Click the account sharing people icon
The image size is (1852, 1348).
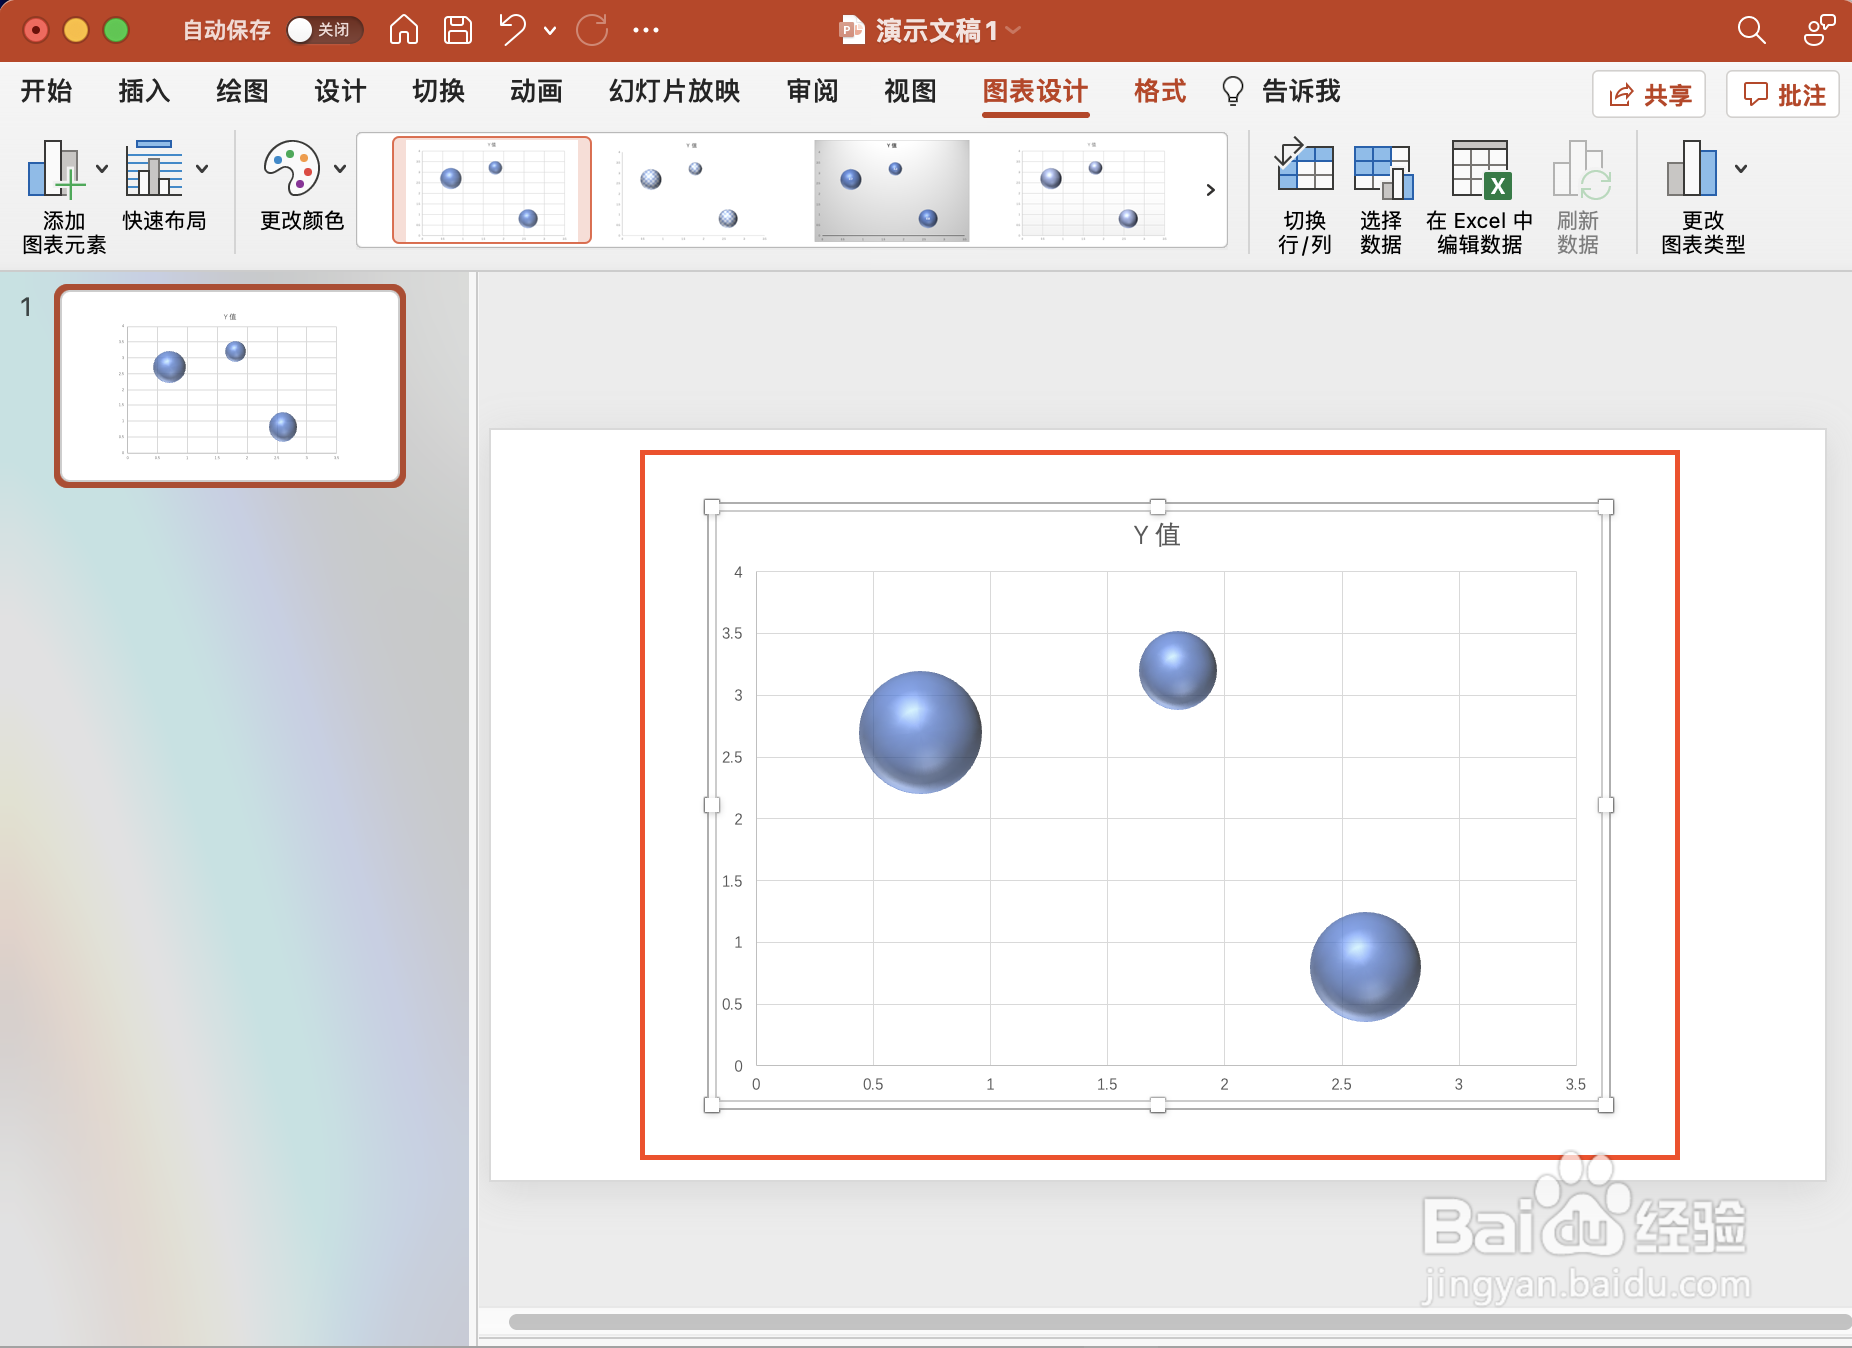[x=1819, y=30]
